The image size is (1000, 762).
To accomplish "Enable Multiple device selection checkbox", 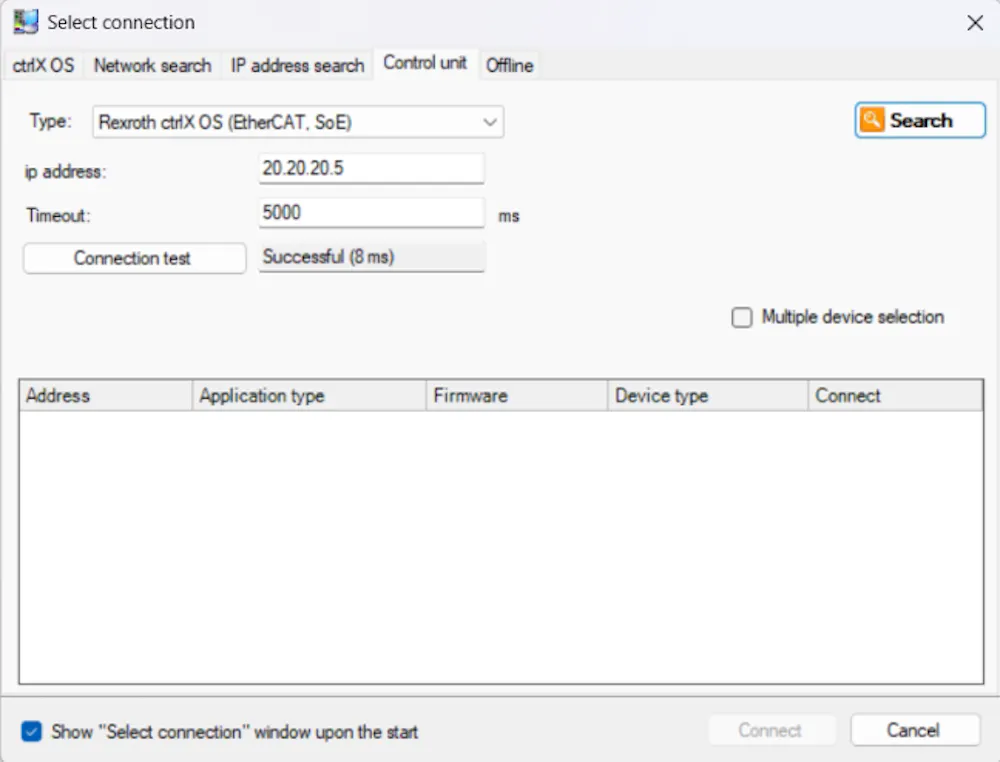I will [x=742, y=318].
